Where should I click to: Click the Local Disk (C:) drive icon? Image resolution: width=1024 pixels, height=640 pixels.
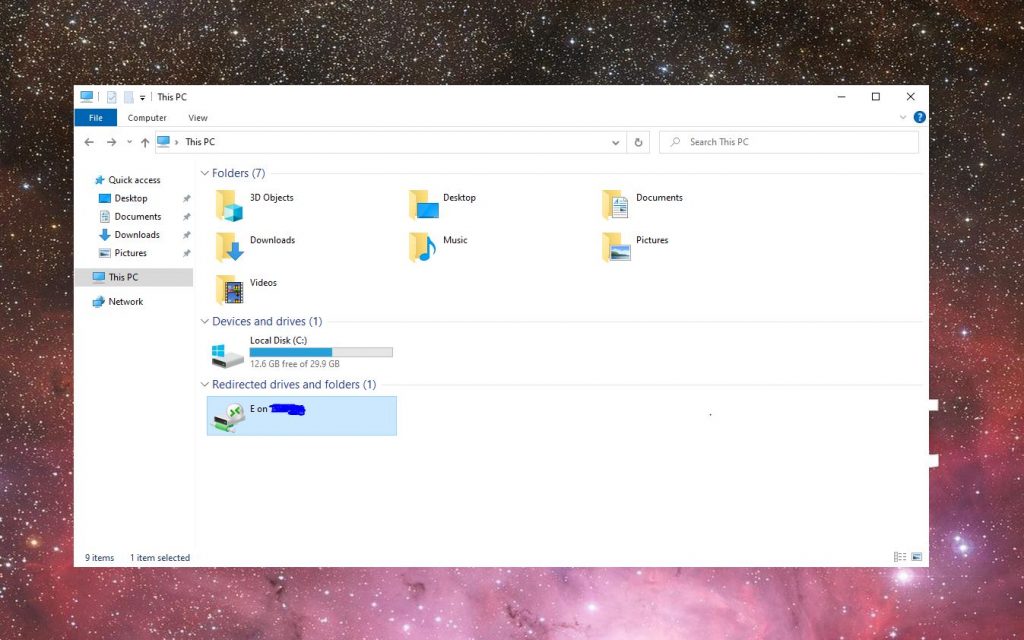(x=228, y=355)
